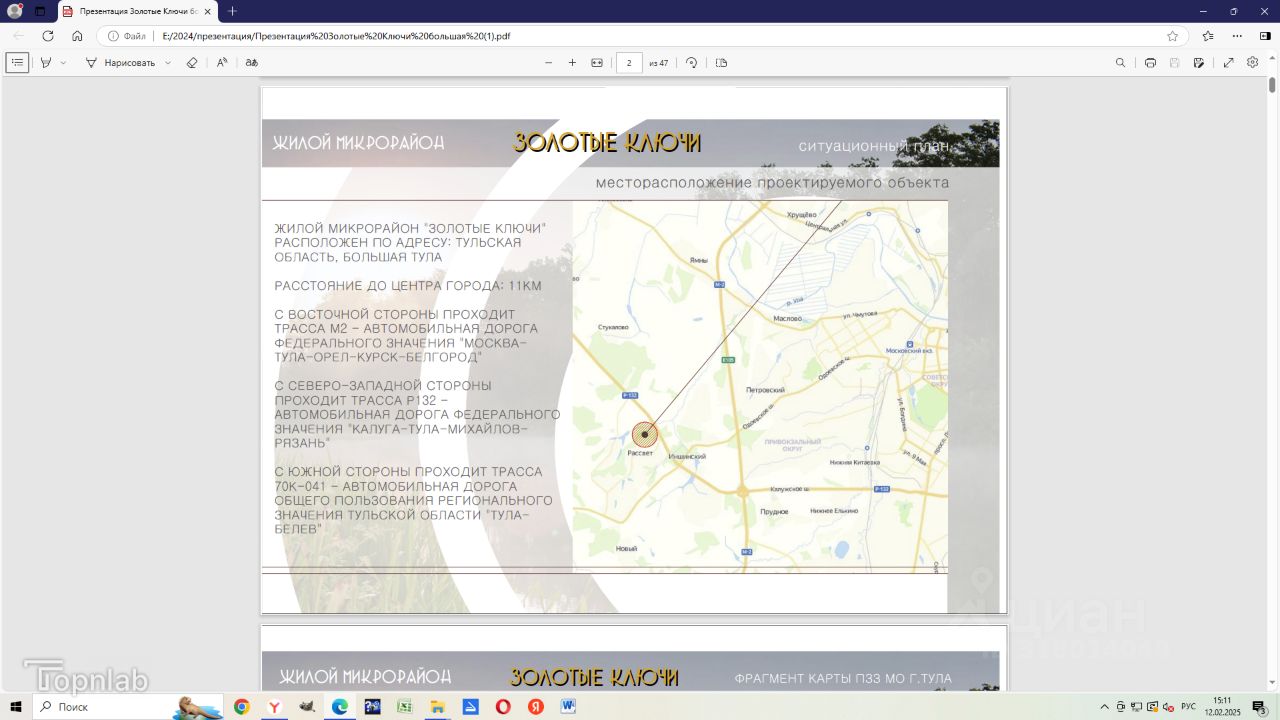The image size is (1280, 720).
Task: Open tab actions menu button
Action: [x=40, y=11]
